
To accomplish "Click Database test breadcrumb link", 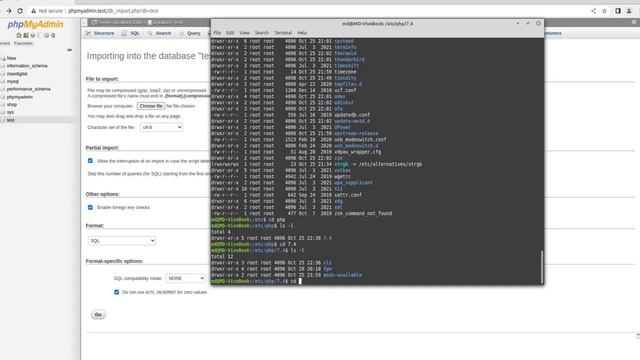I will (165, 22).
